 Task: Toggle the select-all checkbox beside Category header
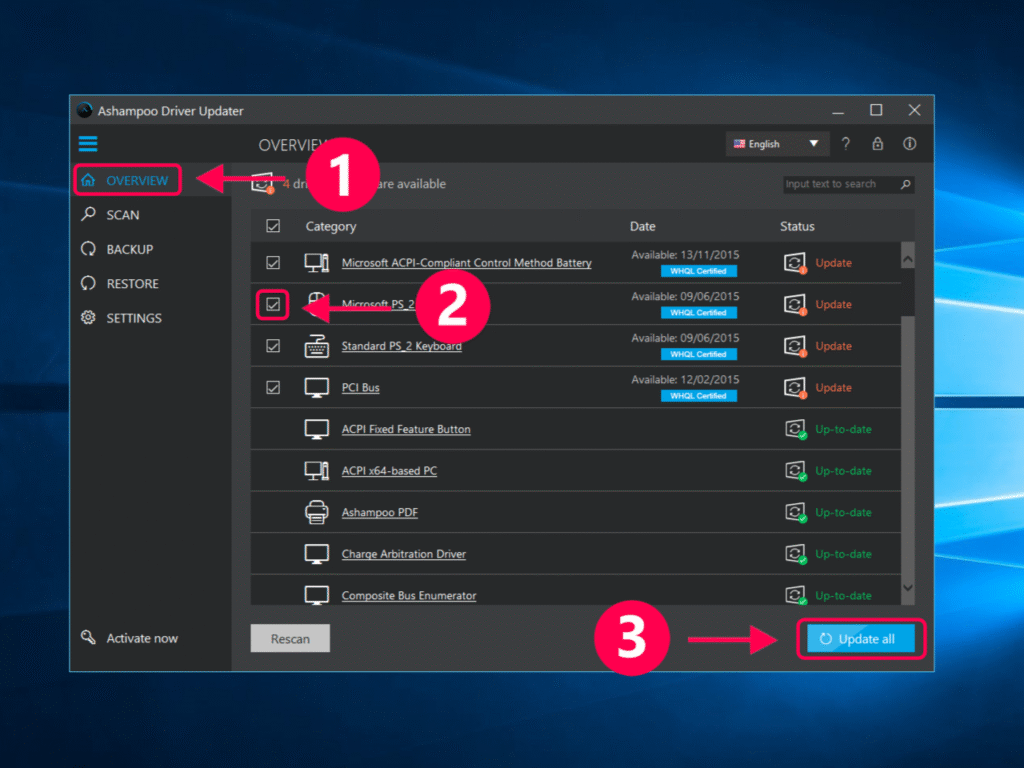(x=273, y=226)
